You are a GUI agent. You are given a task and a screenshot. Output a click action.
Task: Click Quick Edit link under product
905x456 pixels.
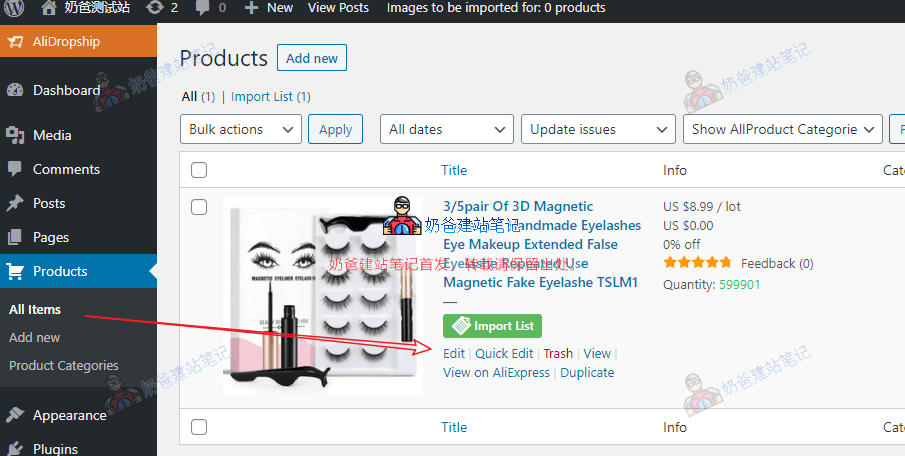tap(504, 353)
